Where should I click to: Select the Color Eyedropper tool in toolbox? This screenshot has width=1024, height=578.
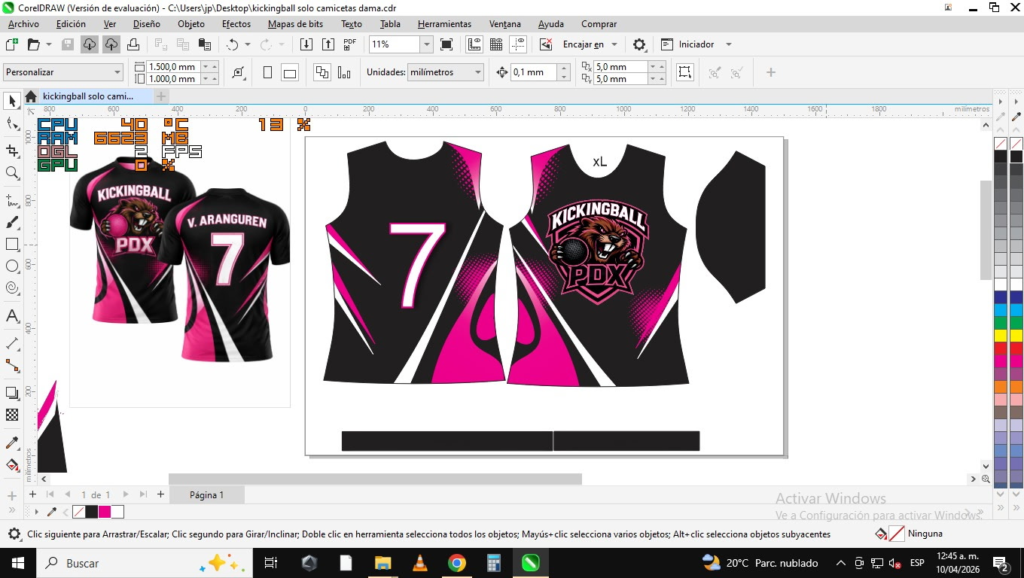point(12,443)
